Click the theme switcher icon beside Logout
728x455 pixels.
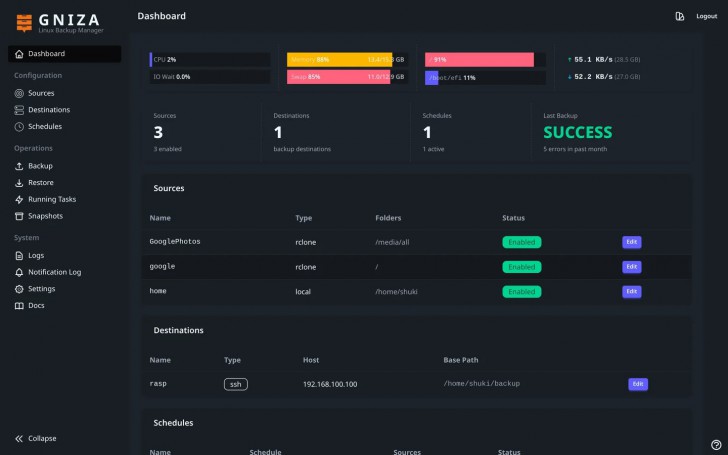[x=680, y=16]
